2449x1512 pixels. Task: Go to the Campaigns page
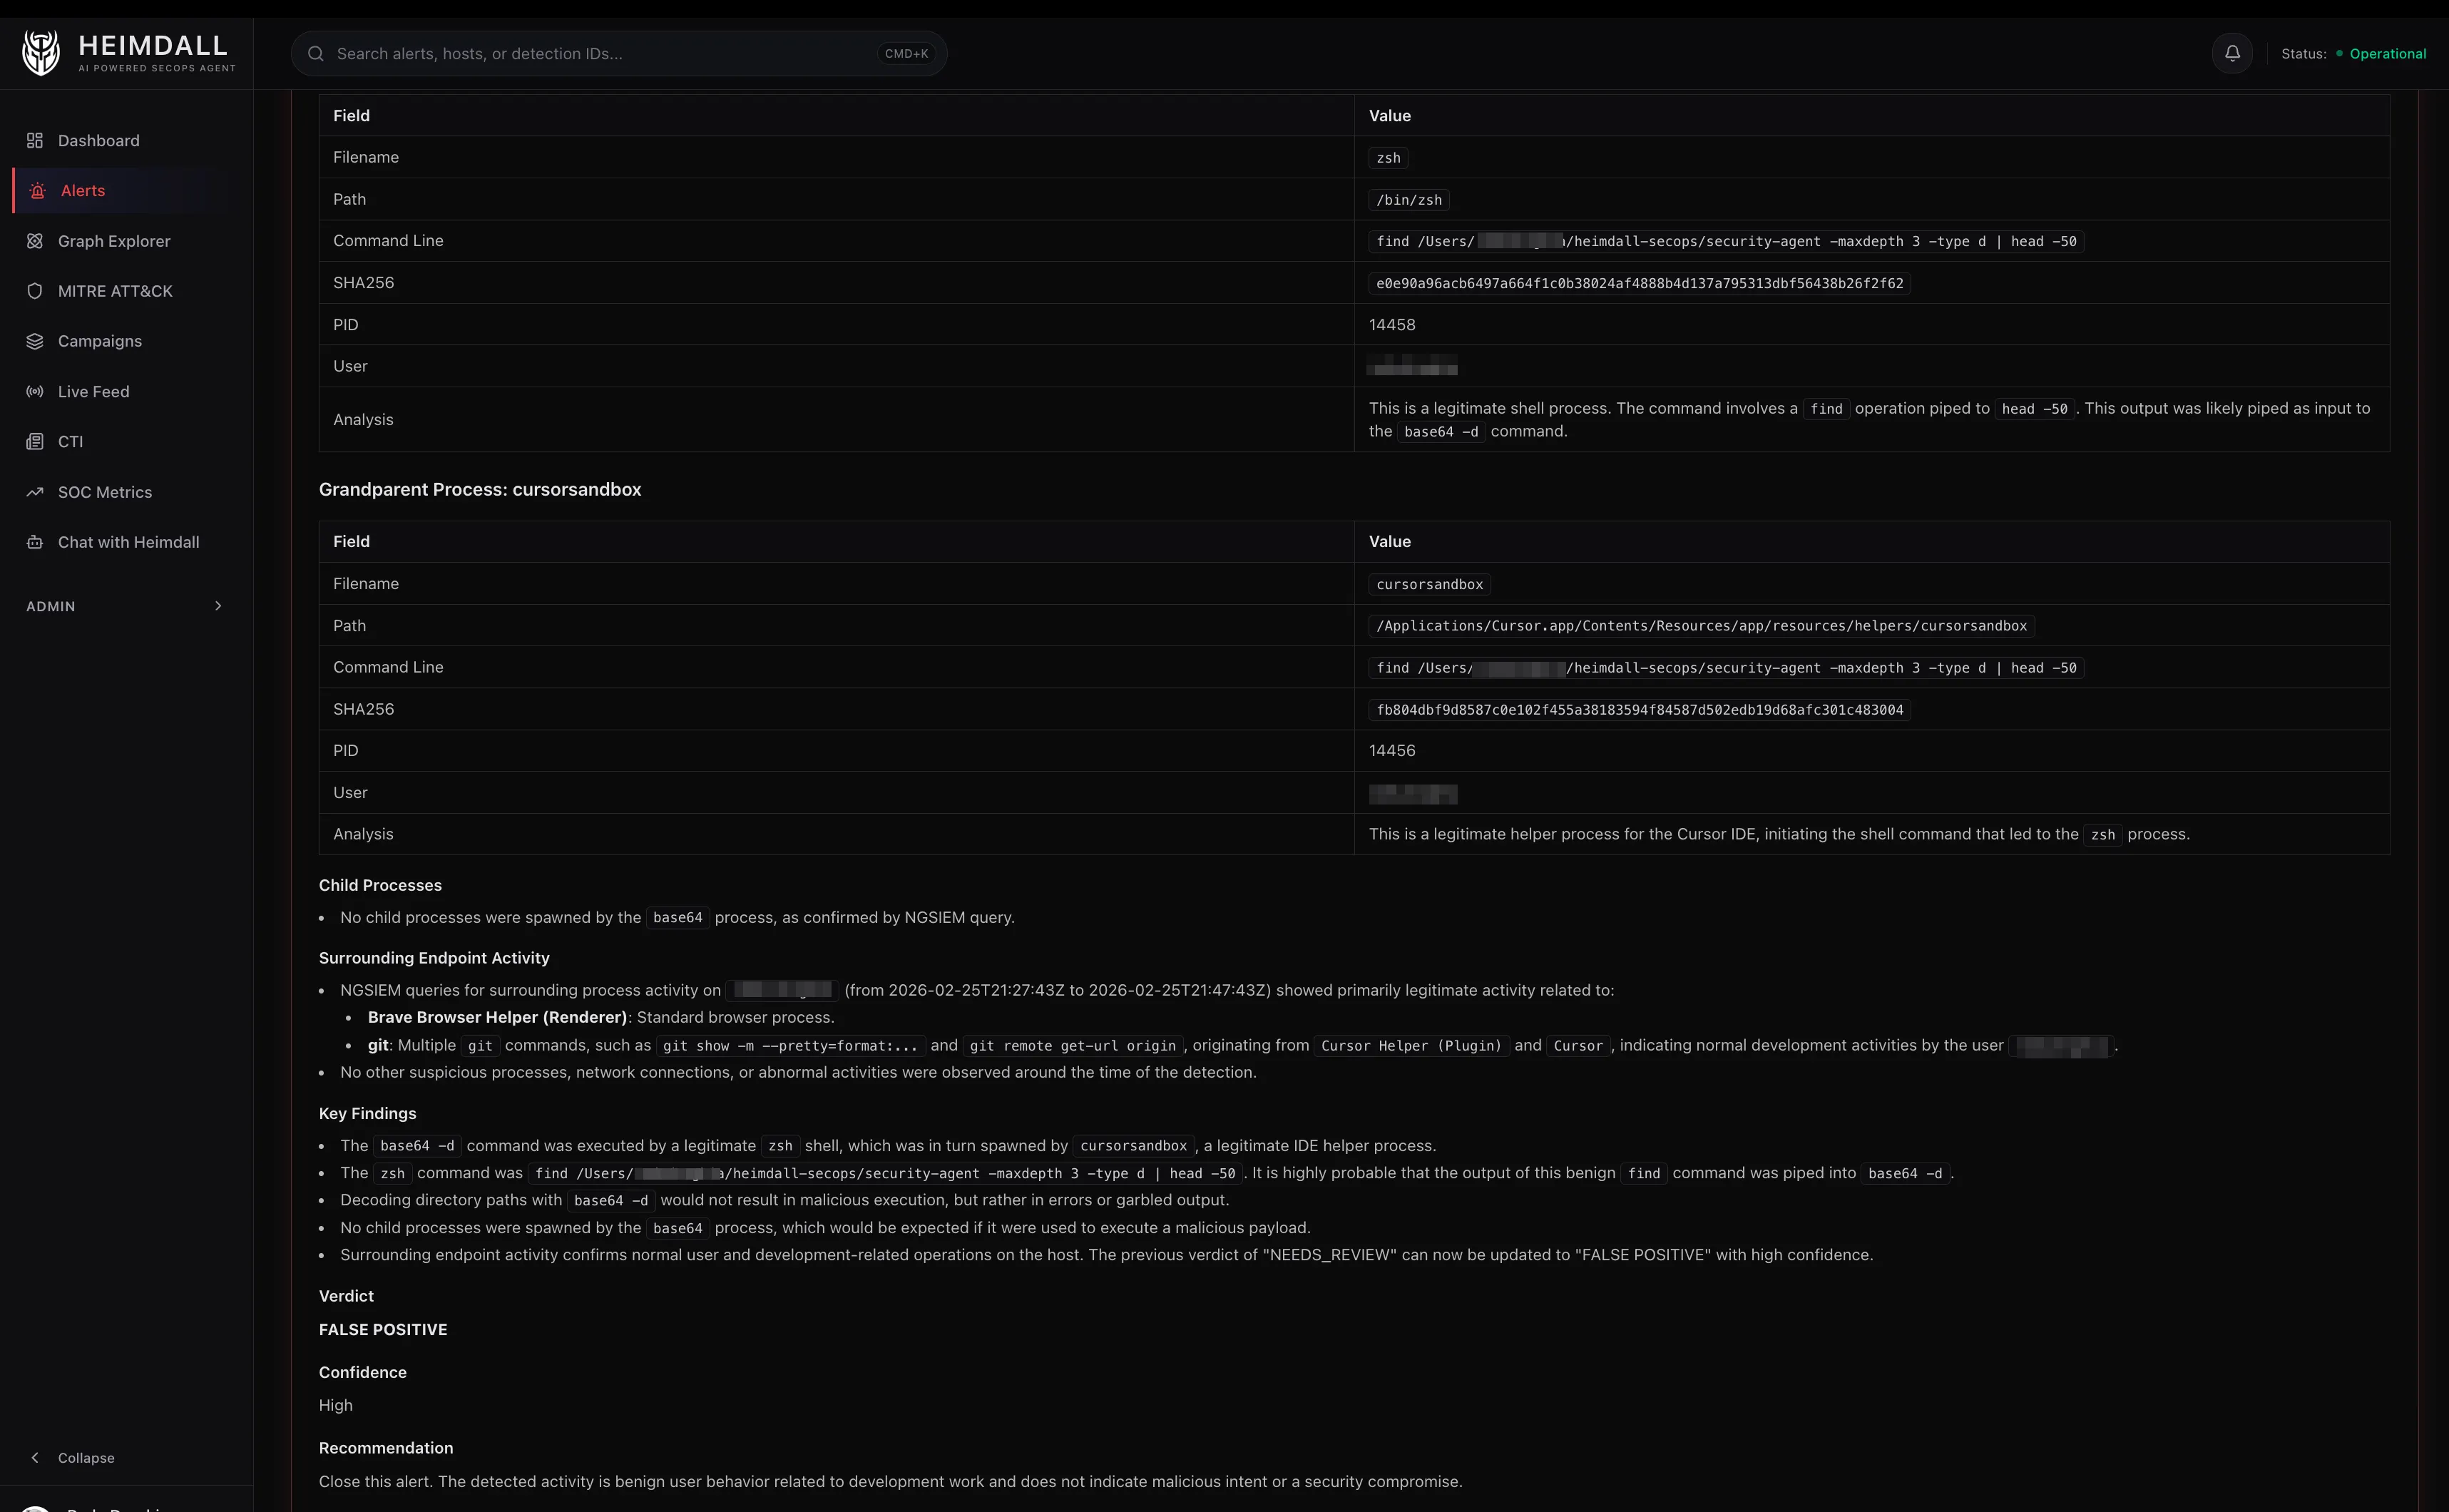click(x=100, y=341)
